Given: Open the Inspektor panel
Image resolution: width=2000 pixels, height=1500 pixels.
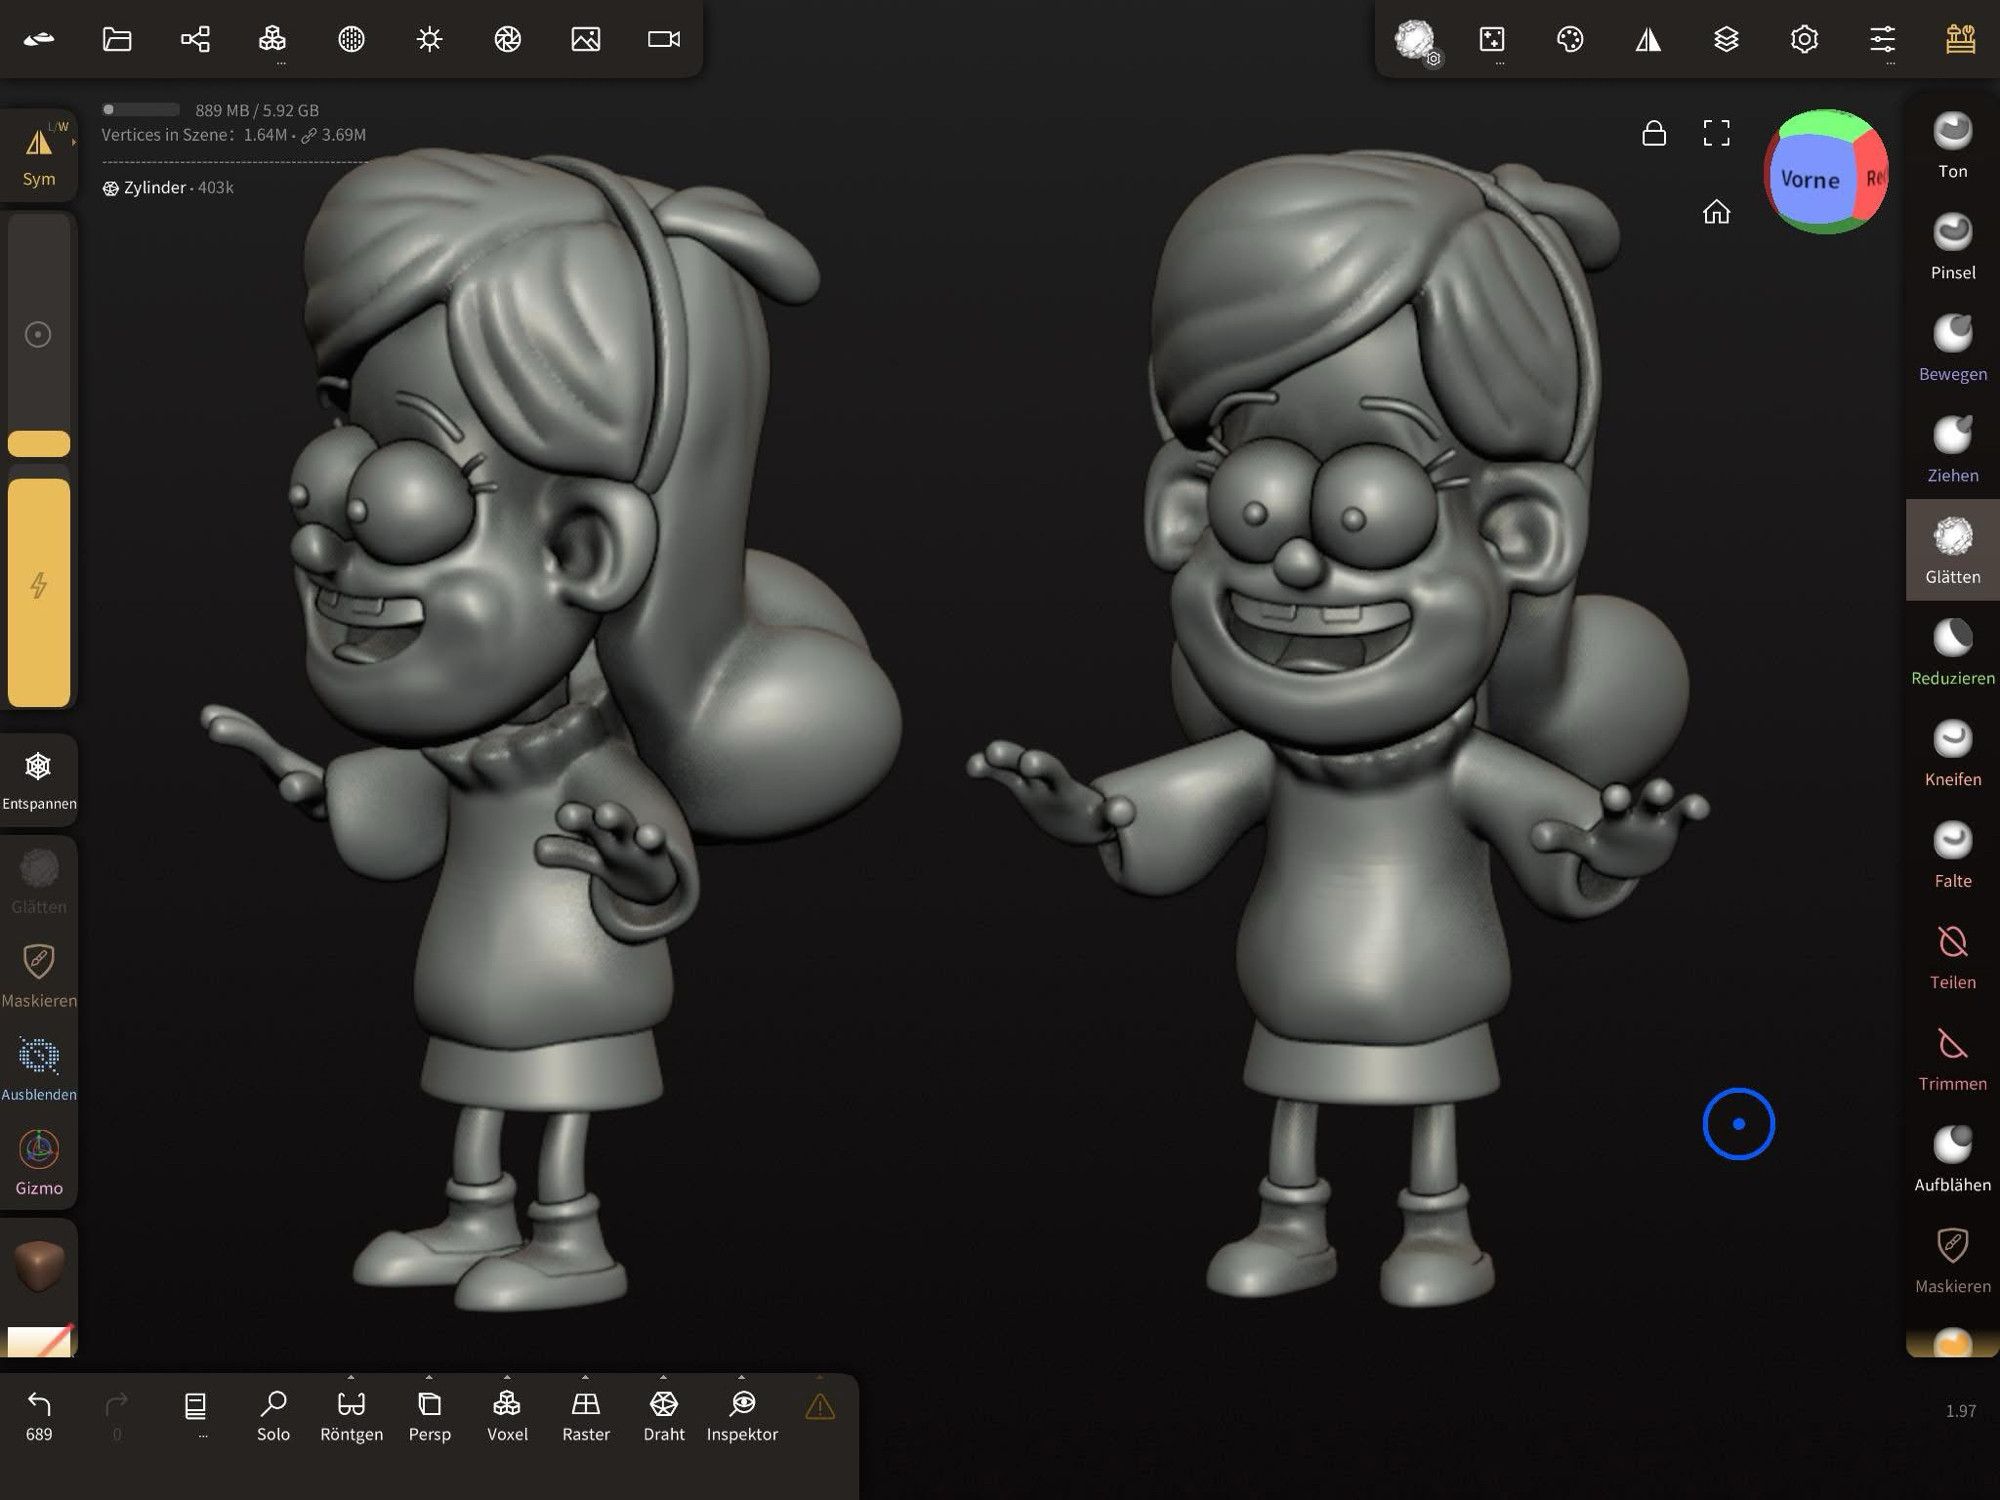Looking at the screenshot, I should coord(742,1415).
